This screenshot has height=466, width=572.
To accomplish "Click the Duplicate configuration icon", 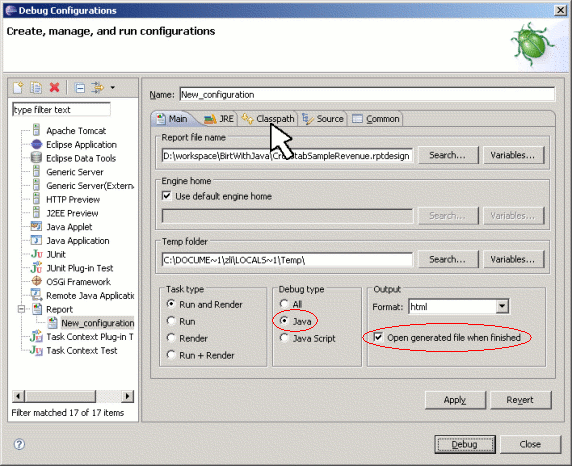I will [36, 88].
